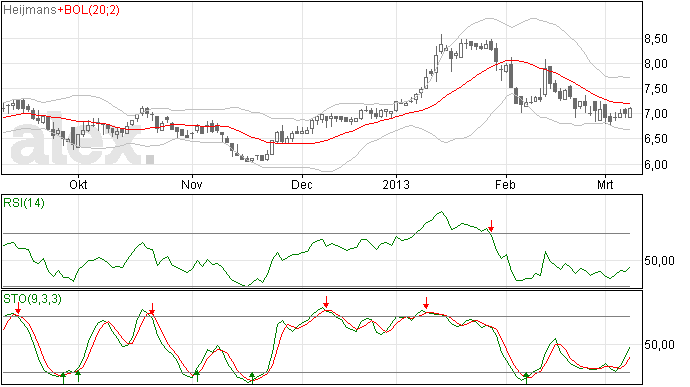Click the 8,50 price axis value
Viewport: 690px width, 387px height.
(656, 39)
